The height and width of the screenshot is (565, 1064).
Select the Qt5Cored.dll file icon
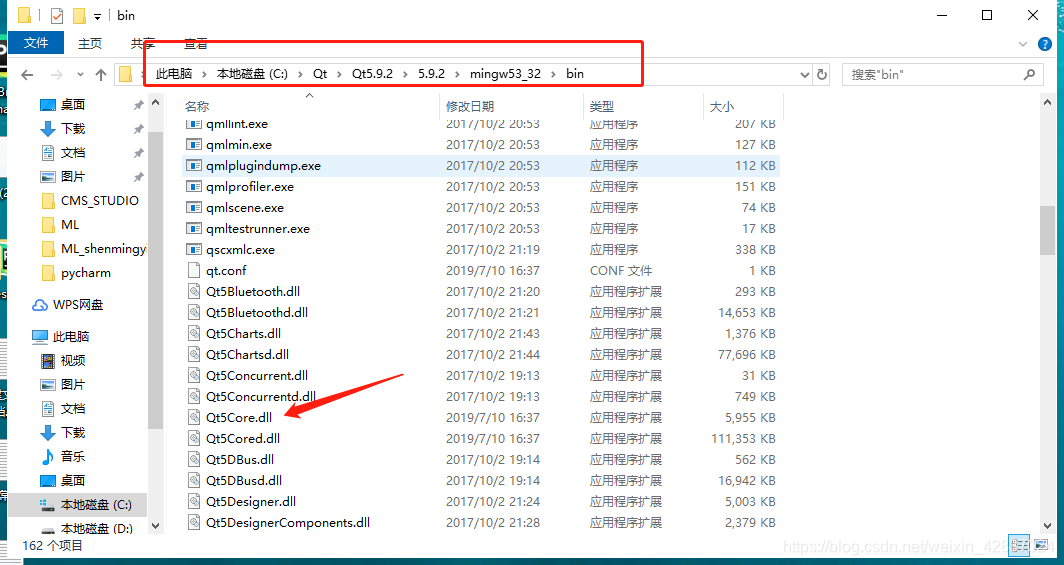tap(194, 439)
